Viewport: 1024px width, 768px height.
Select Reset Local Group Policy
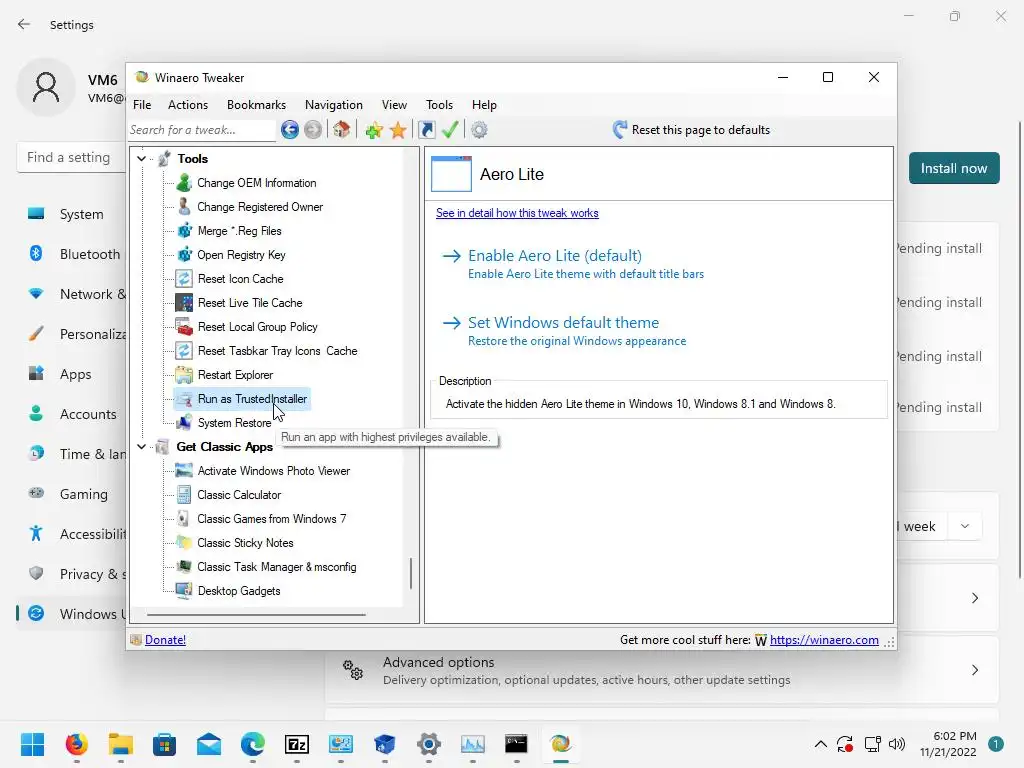pos(257,327)
